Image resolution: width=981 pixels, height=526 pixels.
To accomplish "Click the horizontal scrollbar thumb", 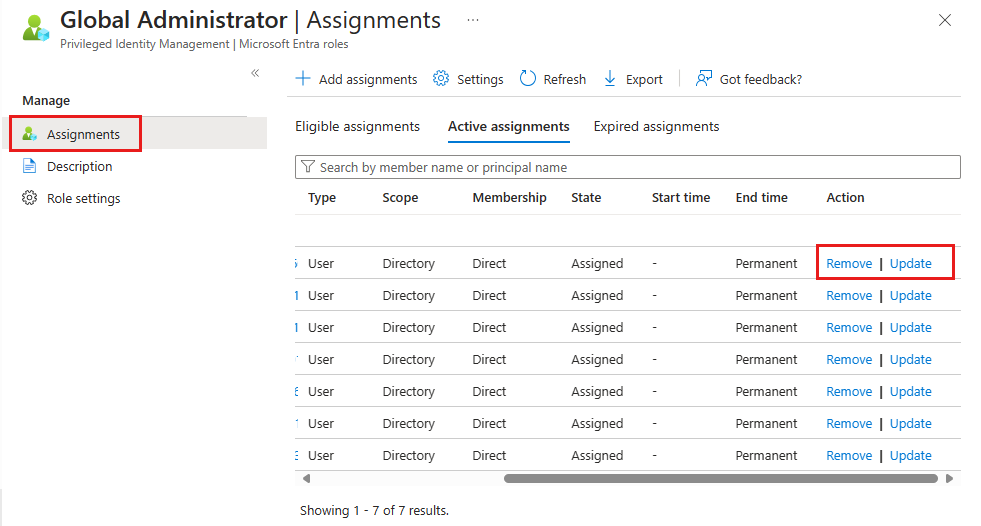I will click(x=720, y=479).
